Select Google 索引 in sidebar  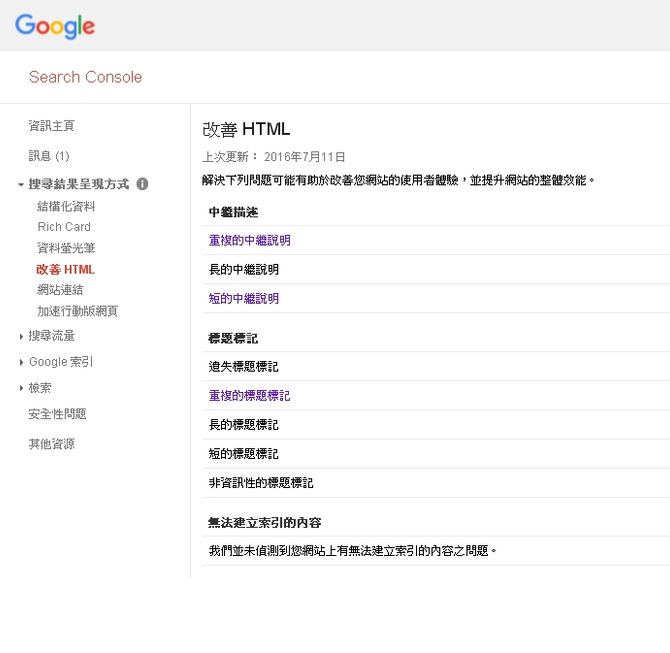point(61,362)
